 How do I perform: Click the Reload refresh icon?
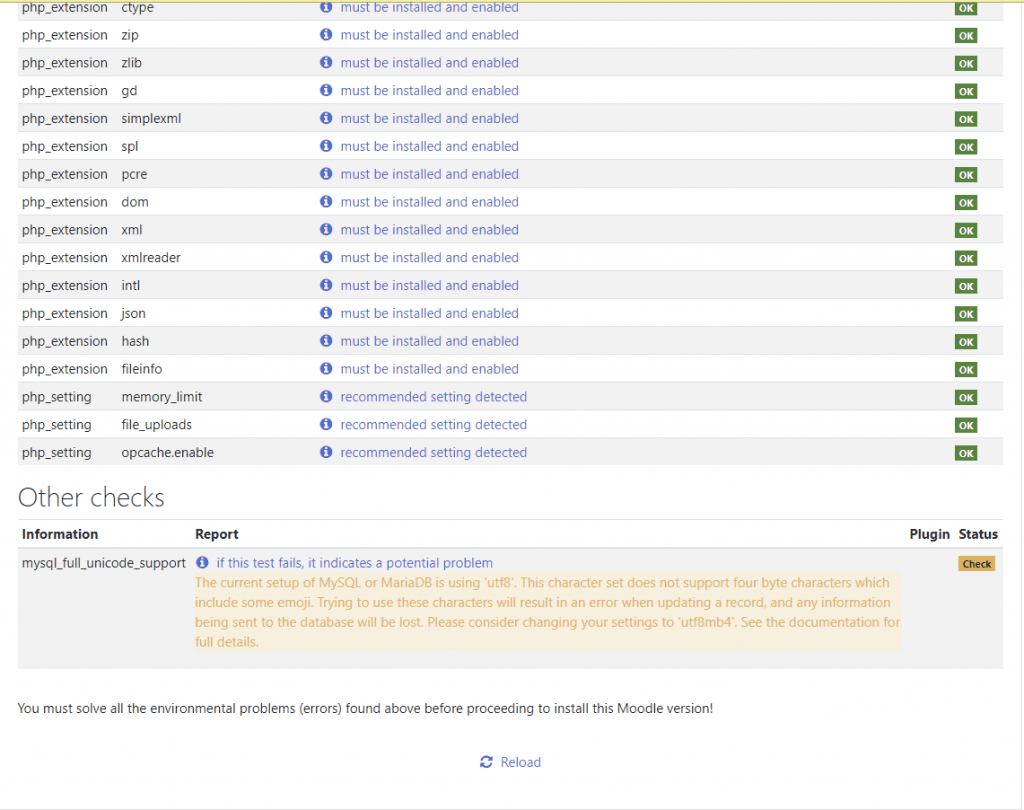[486, 762]
